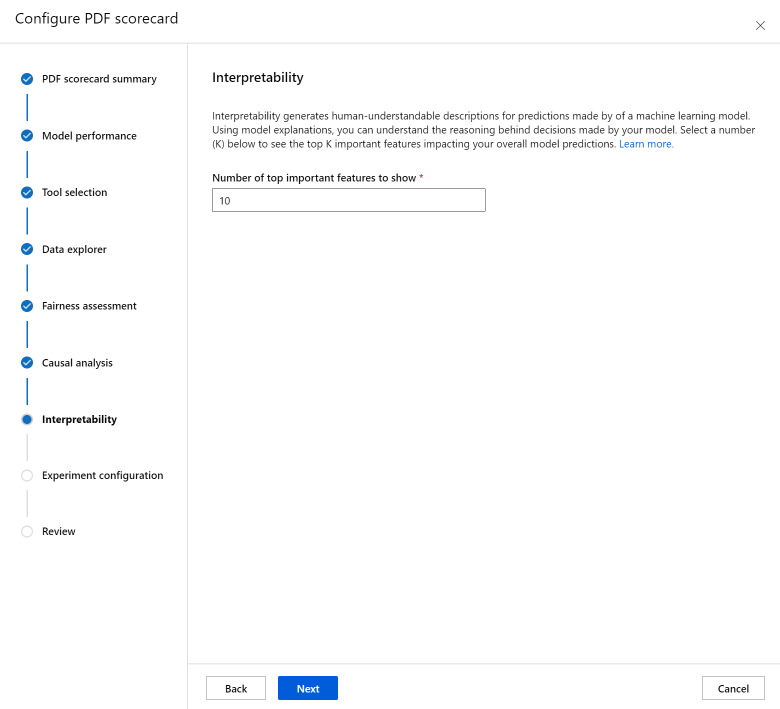The height and width of the screenshot is (709, 780).
Task: Click the Fairness assessment checkmark icon
Action: 27,306
